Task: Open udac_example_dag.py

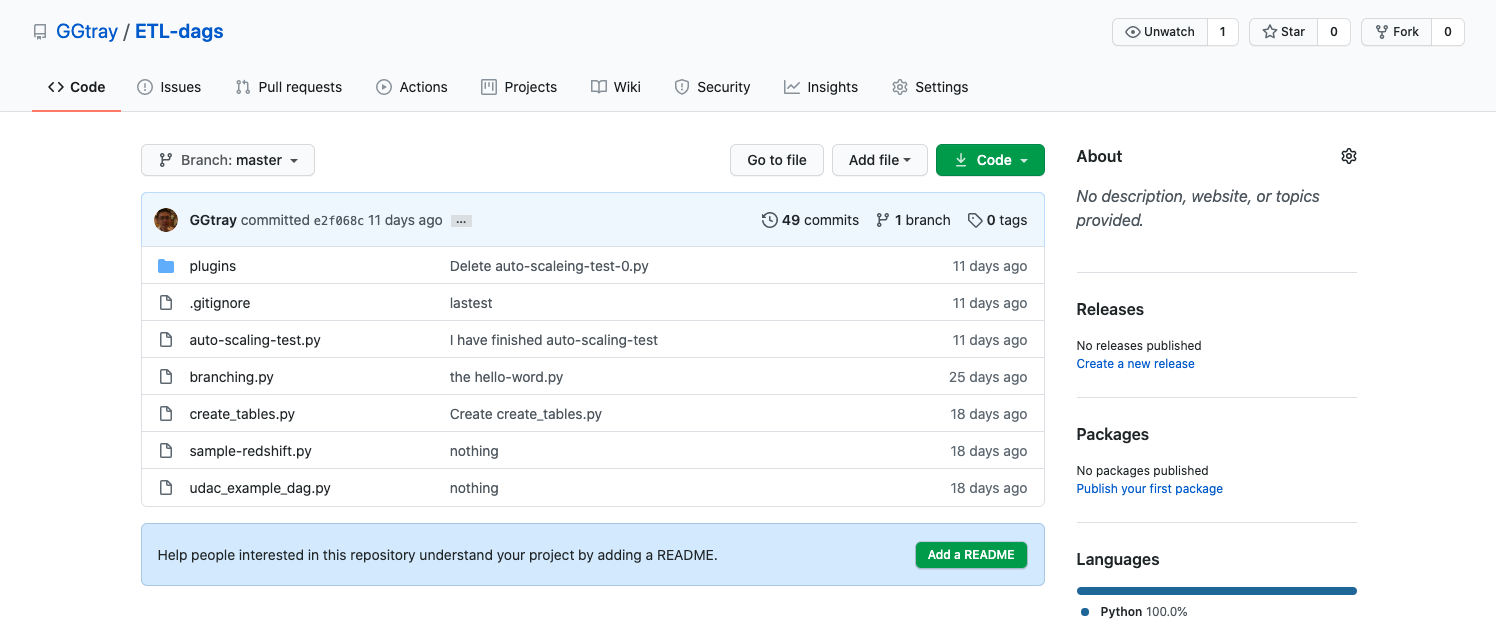Action: [260, 488]
